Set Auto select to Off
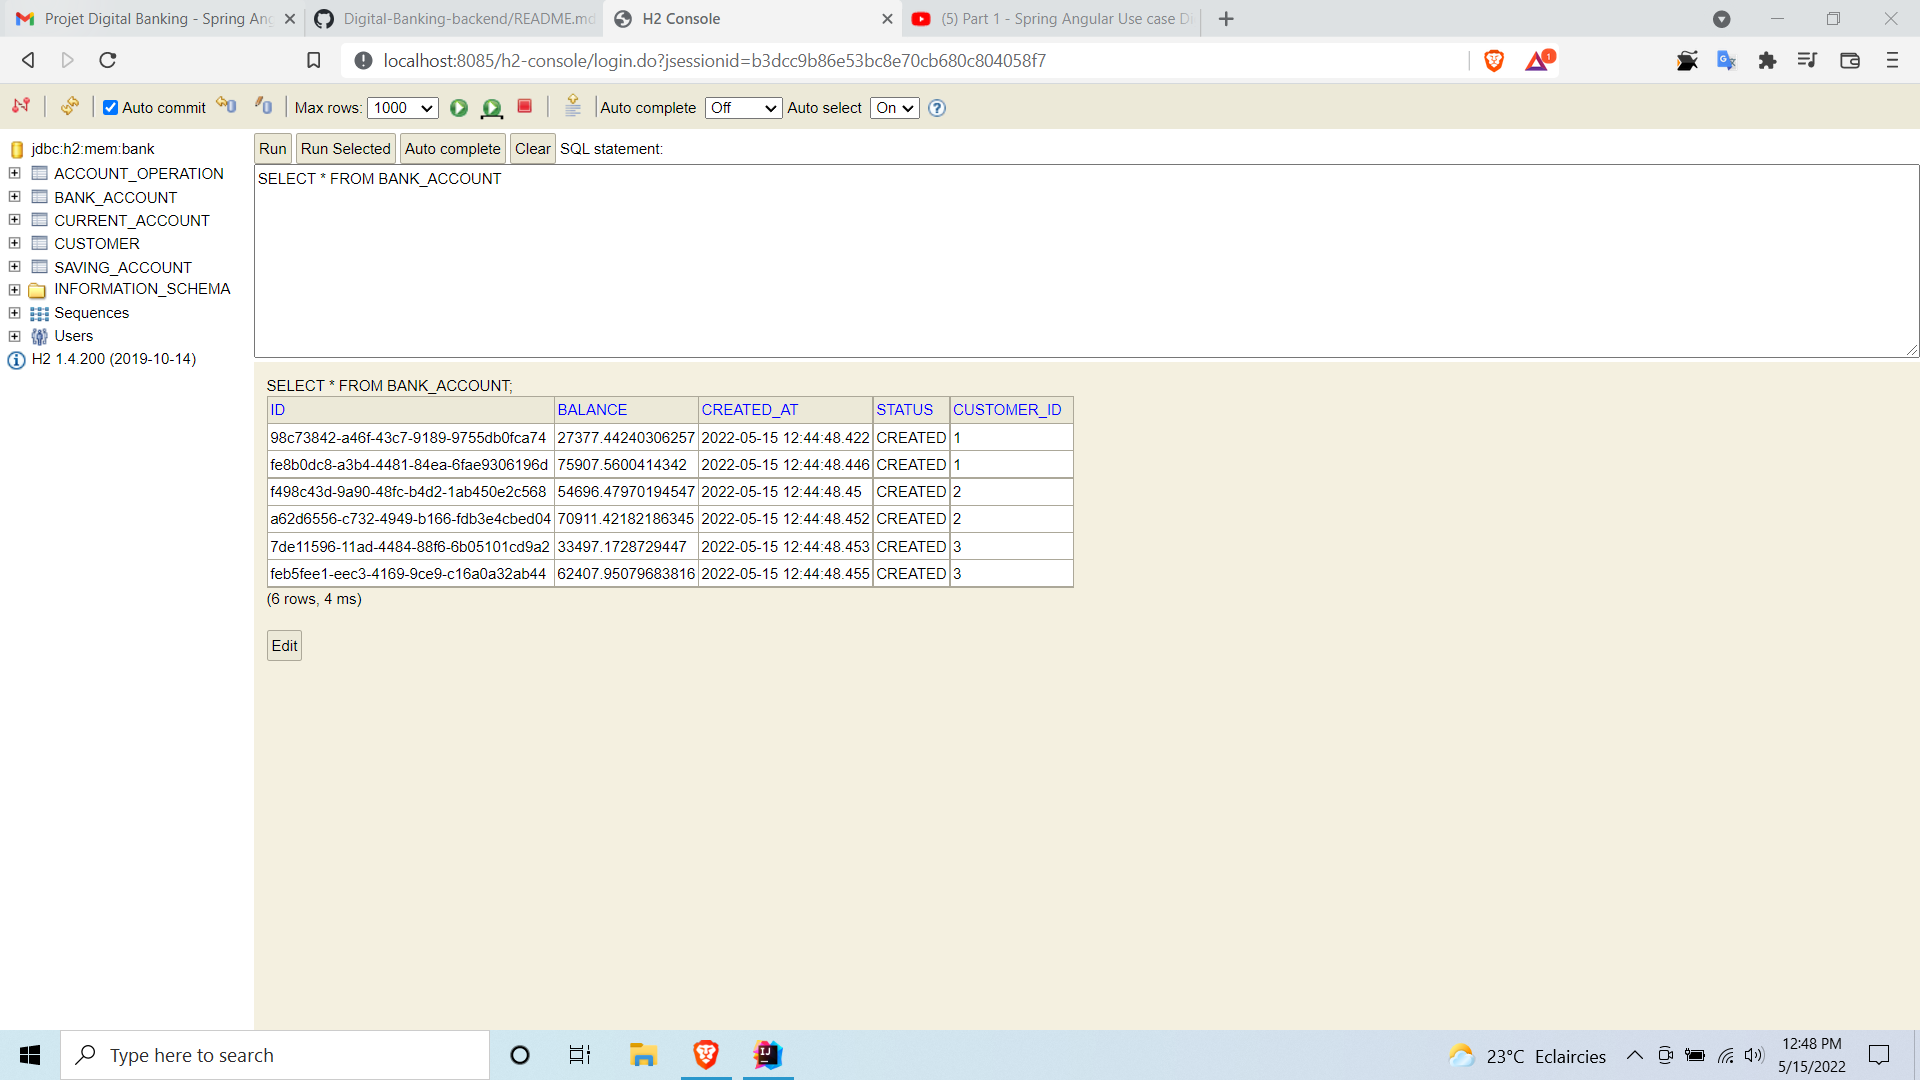The height and width of the screenshot is (1080, 1920). point(893,108)
